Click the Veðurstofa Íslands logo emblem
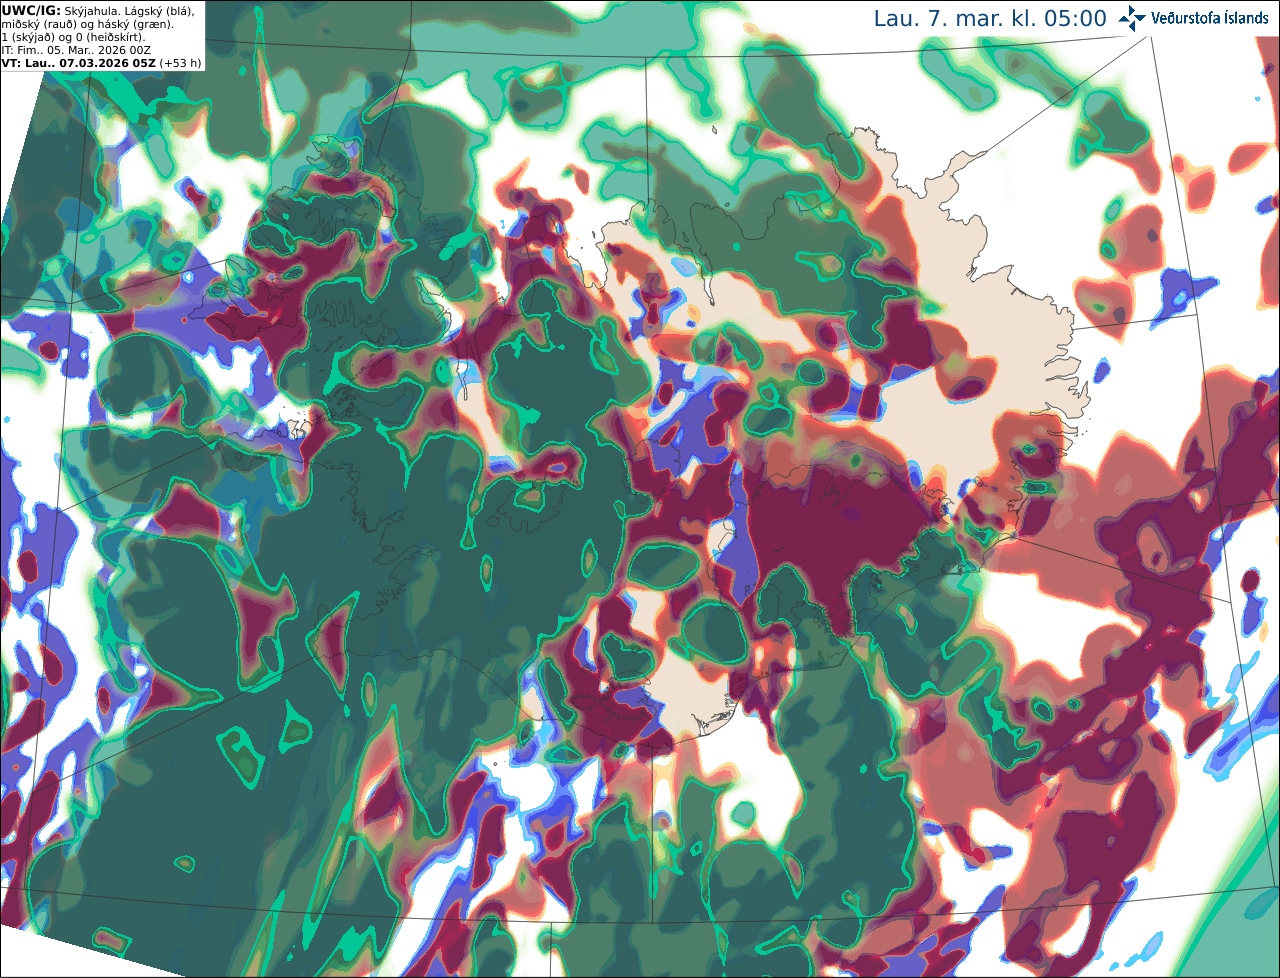The width and height of the screenshot is (1280, 978). 1131,18
